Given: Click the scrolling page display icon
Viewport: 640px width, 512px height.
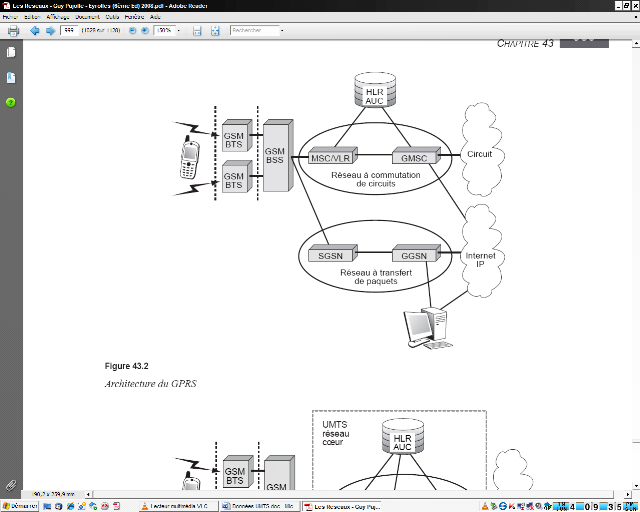Looking at the screenshot, I should coord(197,31).
